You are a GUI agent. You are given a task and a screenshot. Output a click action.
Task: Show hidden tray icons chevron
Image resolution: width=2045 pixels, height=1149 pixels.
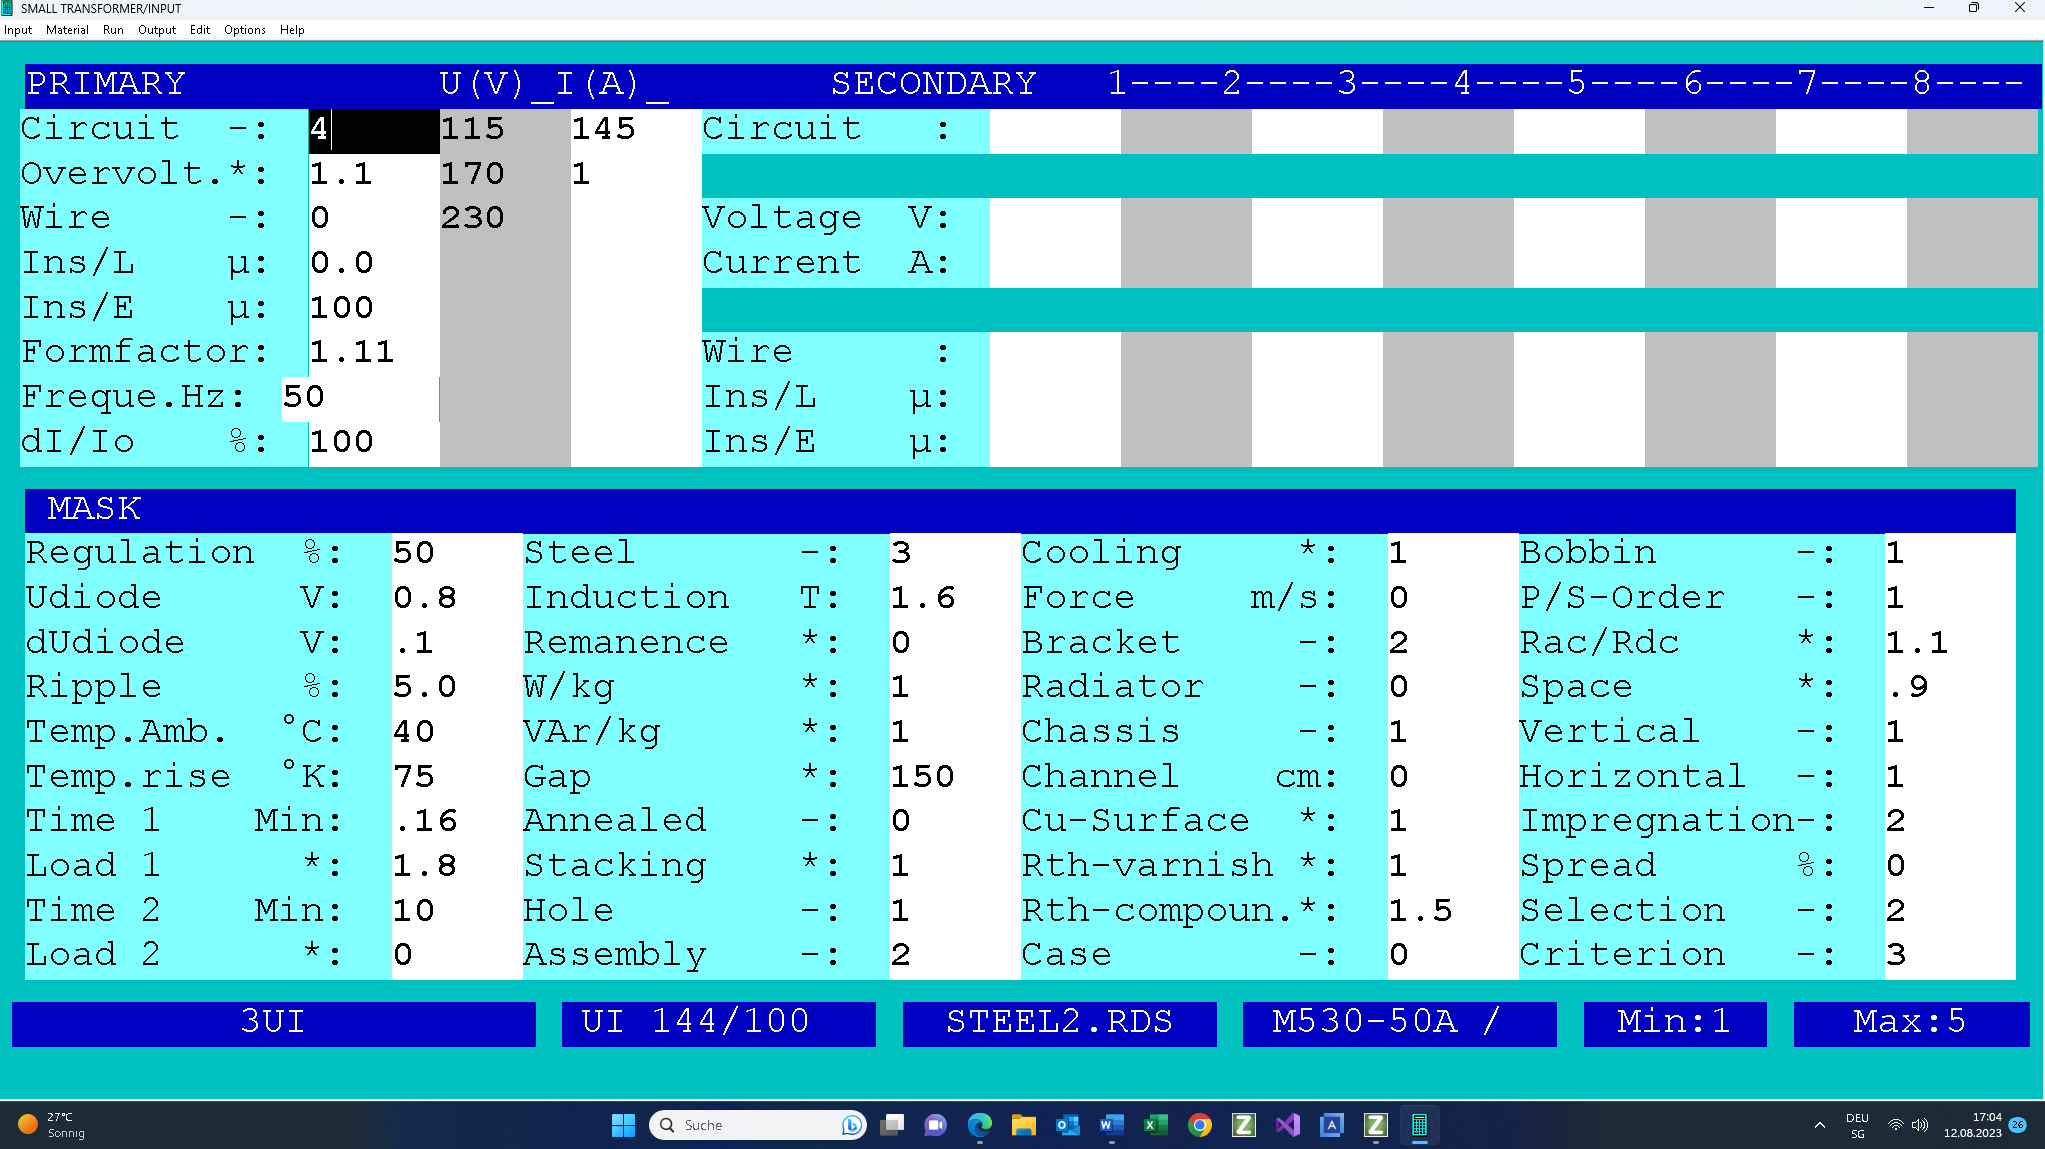coord(1819,1125)
